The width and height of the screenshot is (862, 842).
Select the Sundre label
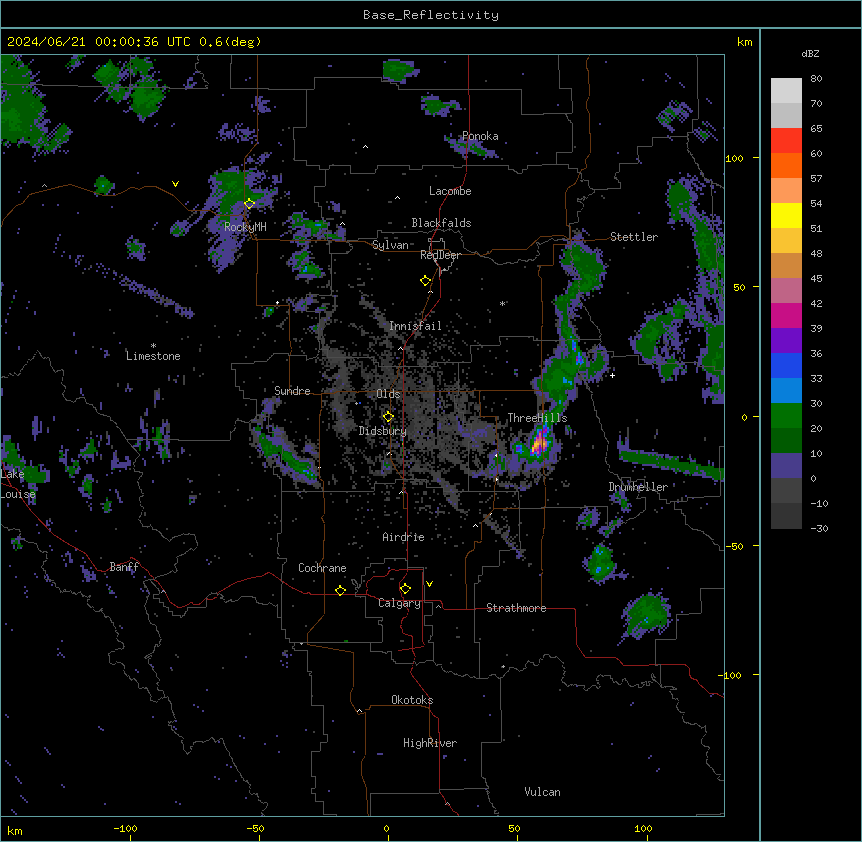pos(292,391)
